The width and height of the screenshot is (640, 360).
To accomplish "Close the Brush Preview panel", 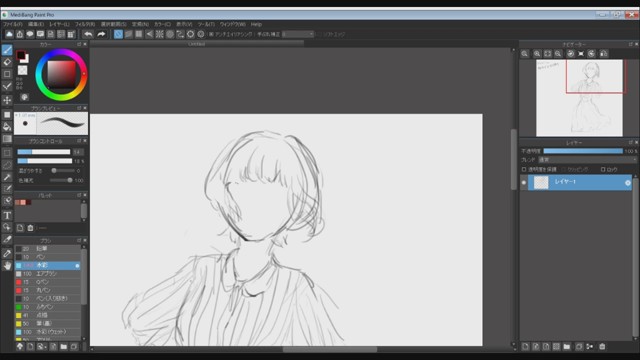I will [85, 108].
